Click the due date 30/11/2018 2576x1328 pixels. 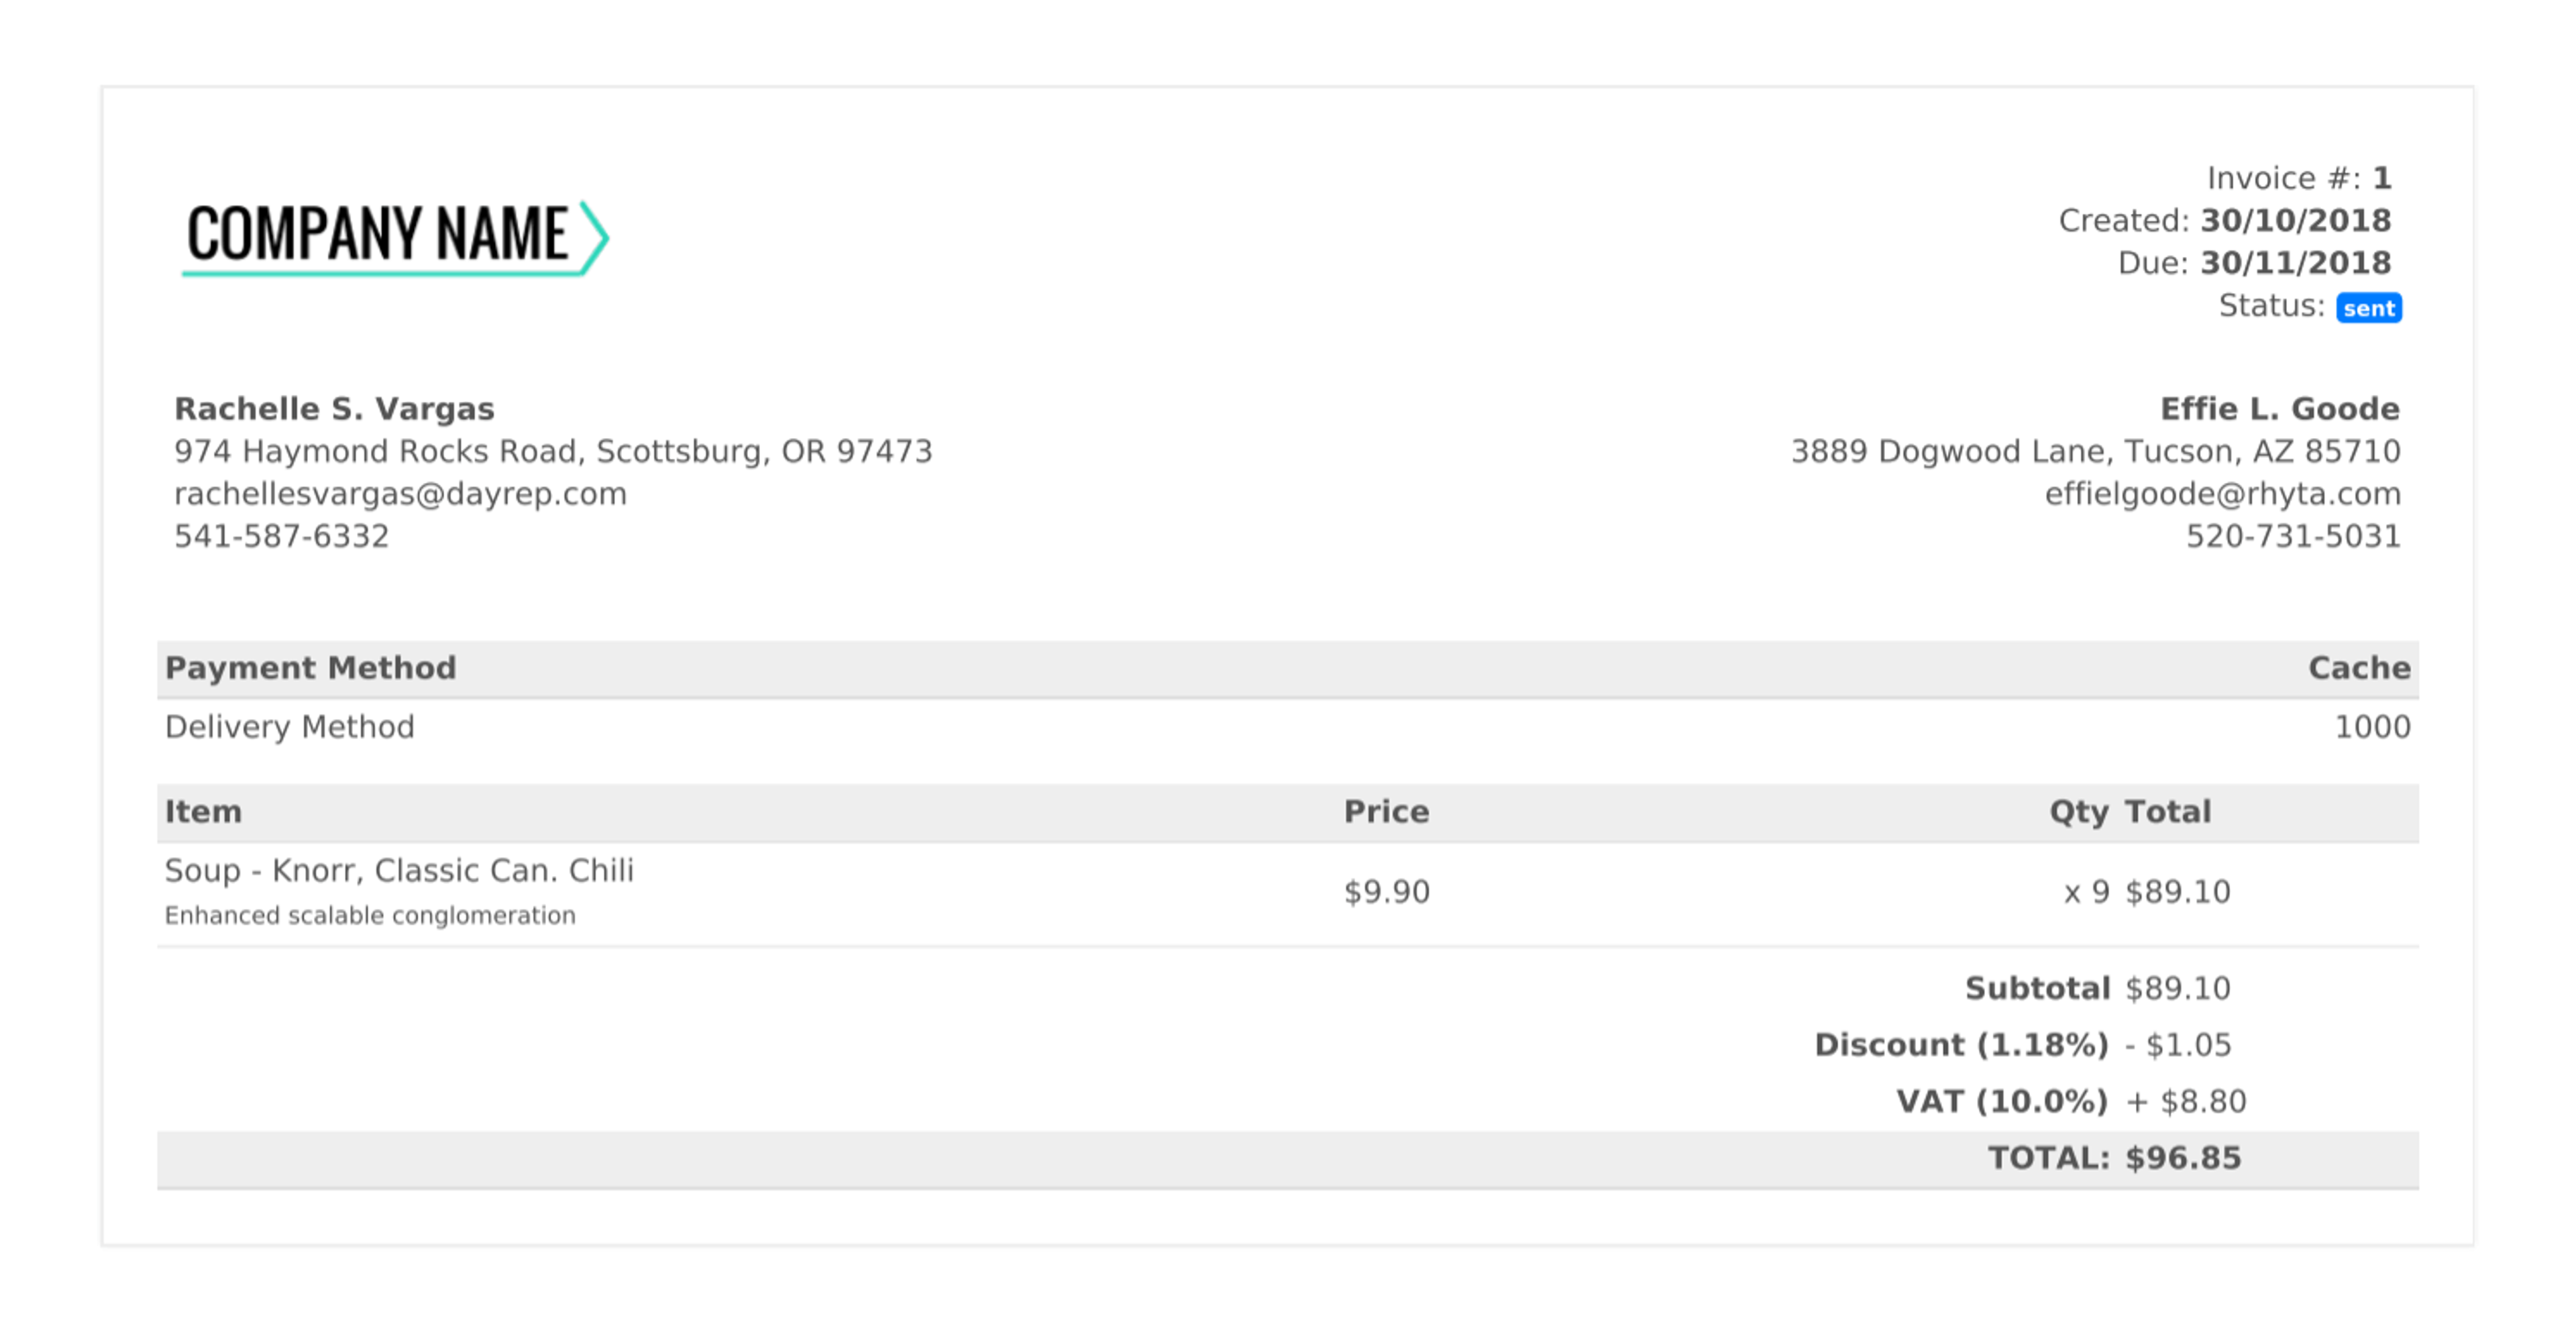pos(2295,263)
